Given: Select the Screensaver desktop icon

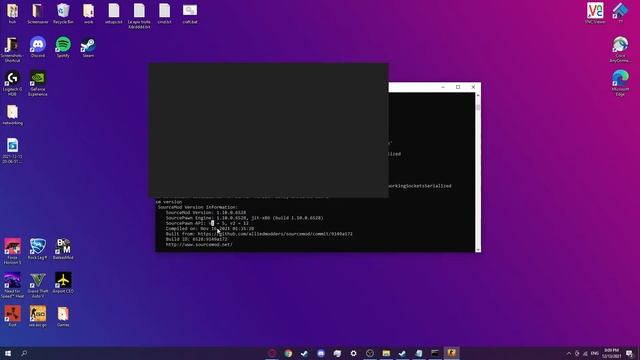Looking at the screenshot, I should tap(38, 13).
